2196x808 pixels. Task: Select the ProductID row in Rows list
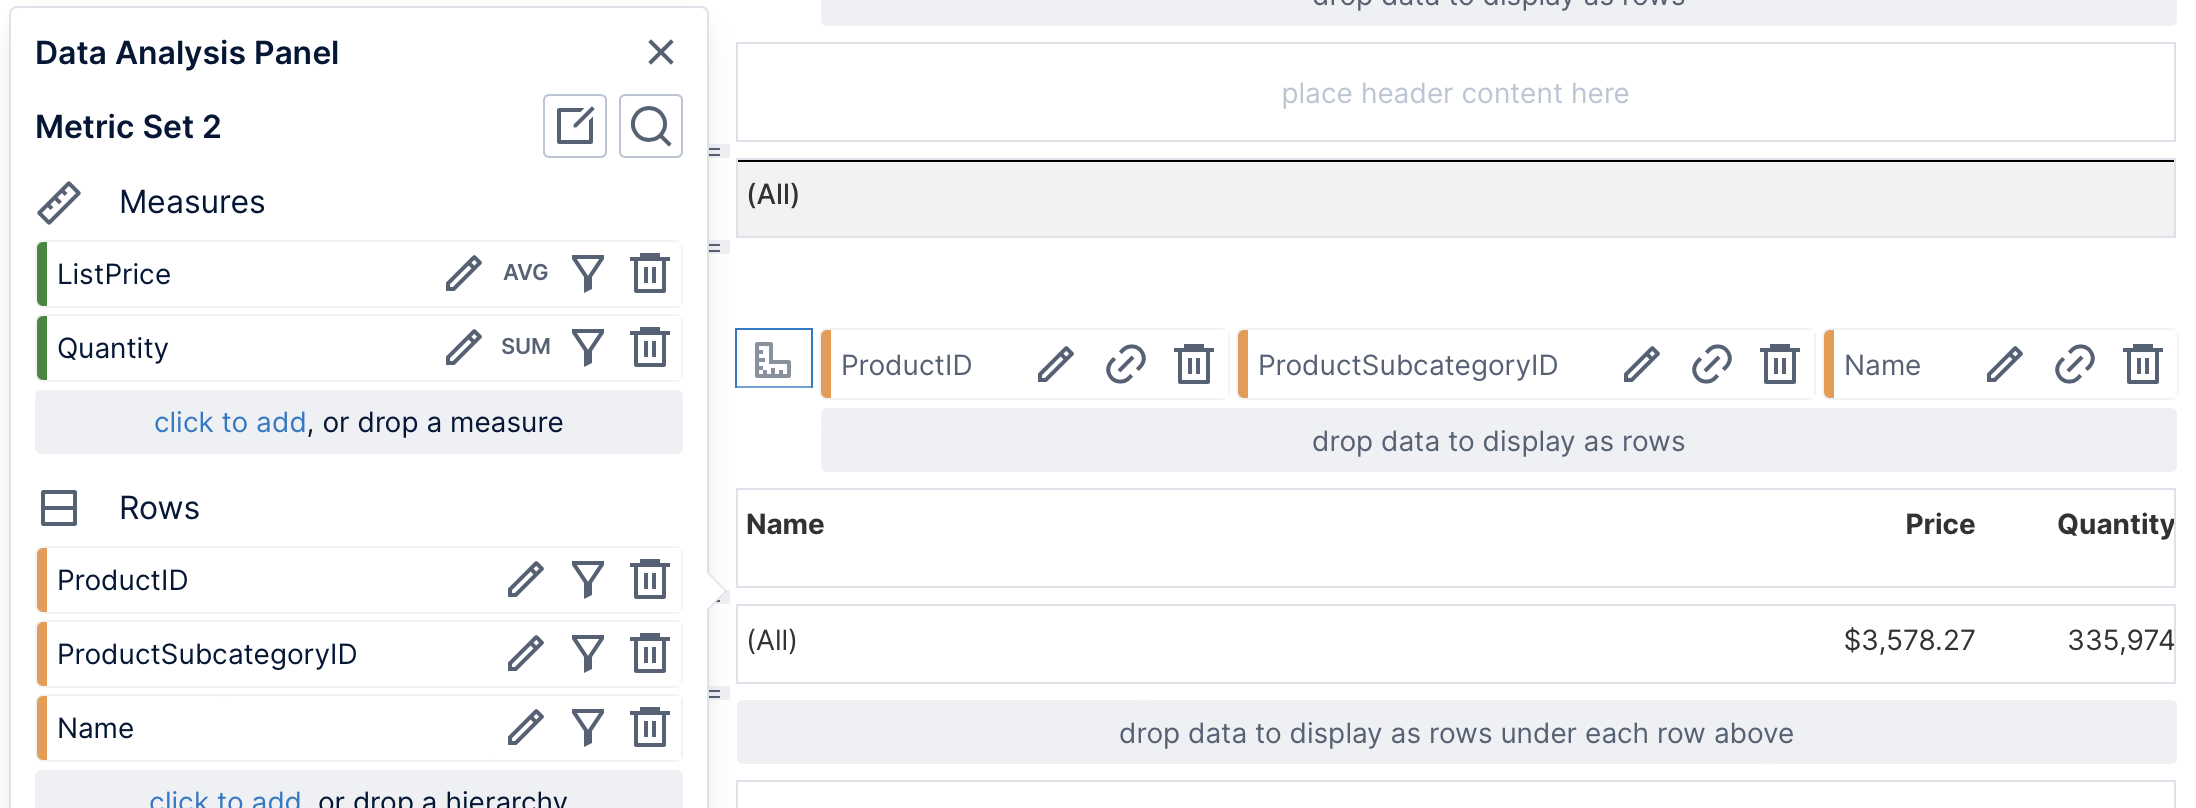[123, 580]
